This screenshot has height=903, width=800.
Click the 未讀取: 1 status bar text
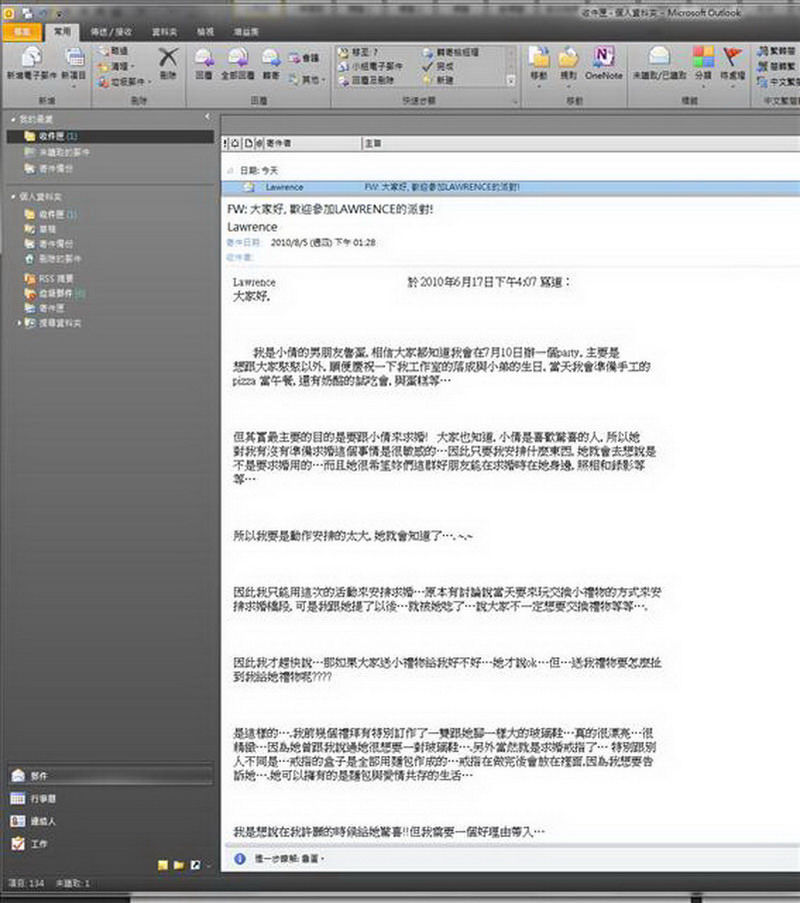tap(73, 883)
